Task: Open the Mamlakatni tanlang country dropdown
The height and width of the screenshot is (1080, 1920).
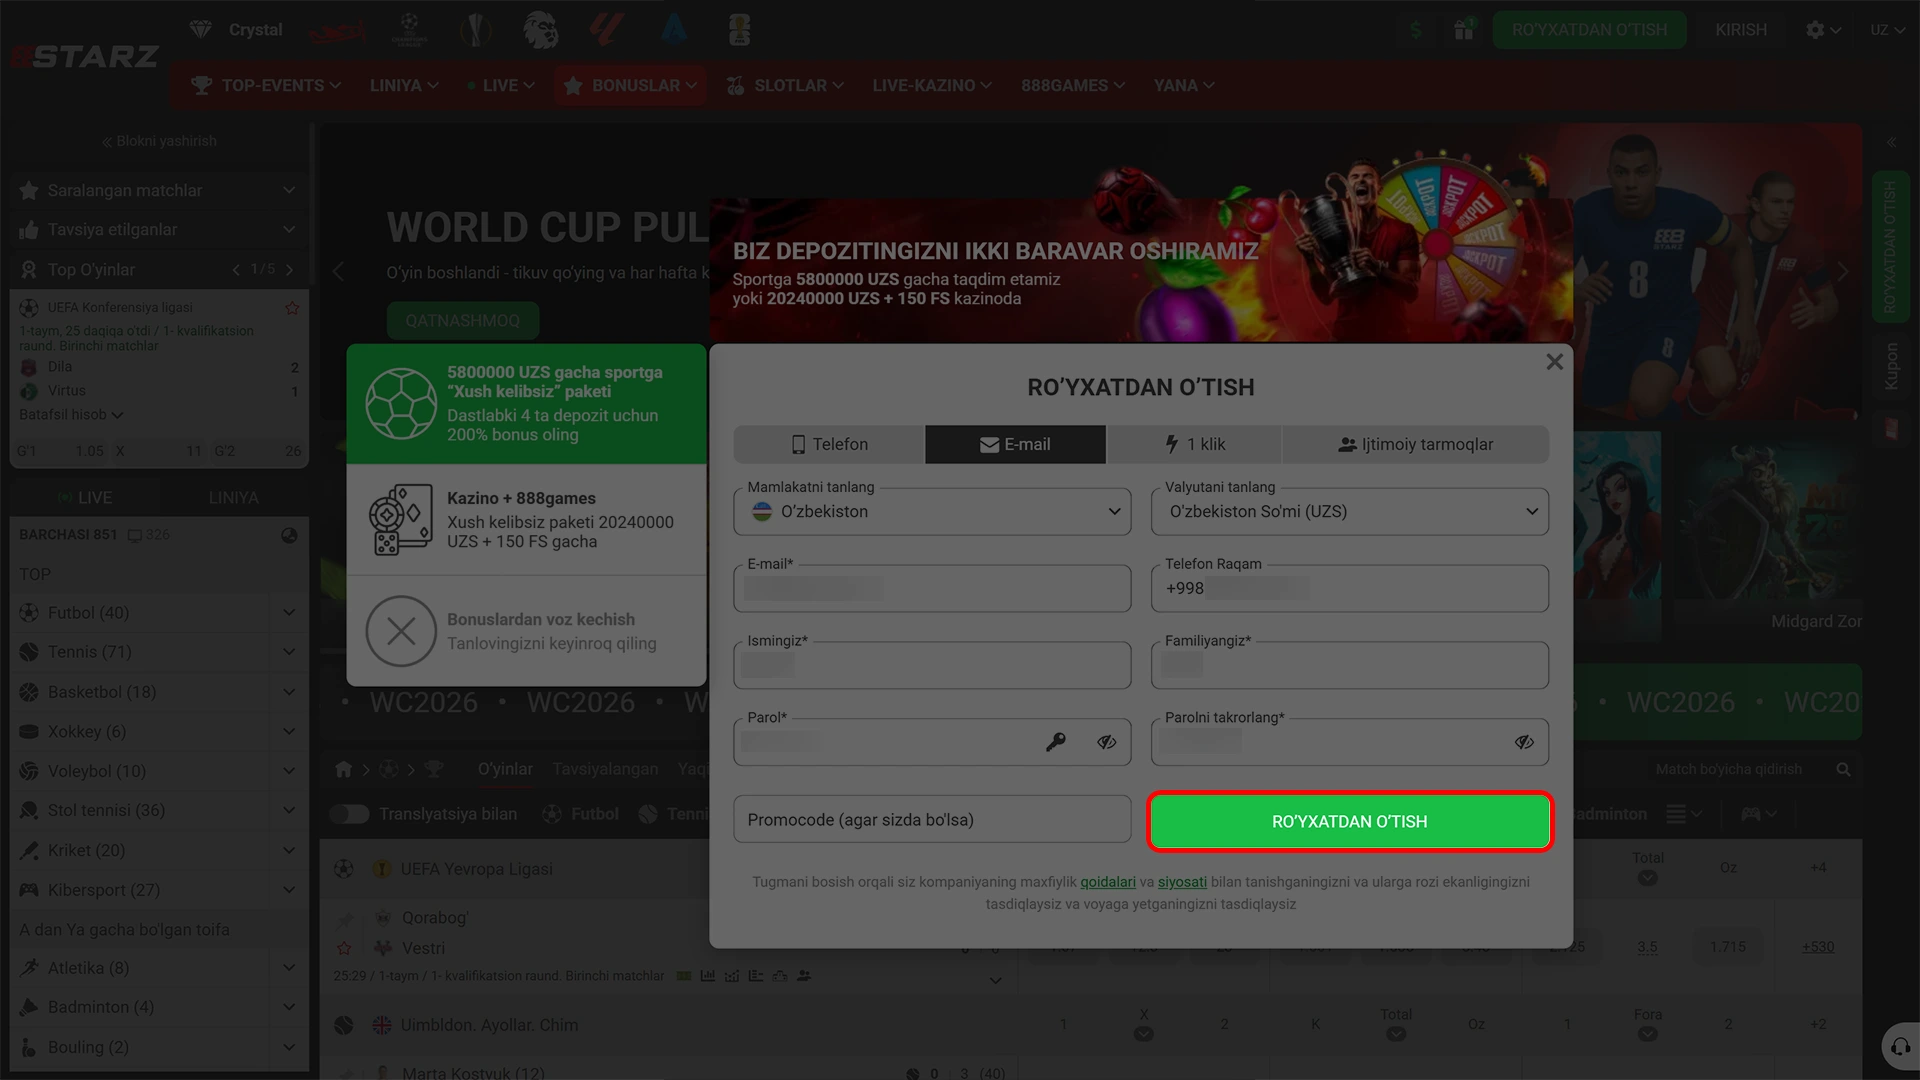Action: click(932, 511)
